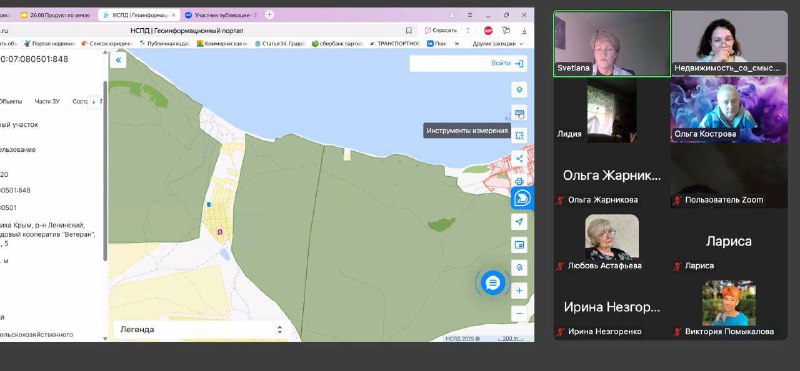Select Лариса's participant tile
Image resolution: width=800 pixels, height=371 pixels.
pos(729,241)
